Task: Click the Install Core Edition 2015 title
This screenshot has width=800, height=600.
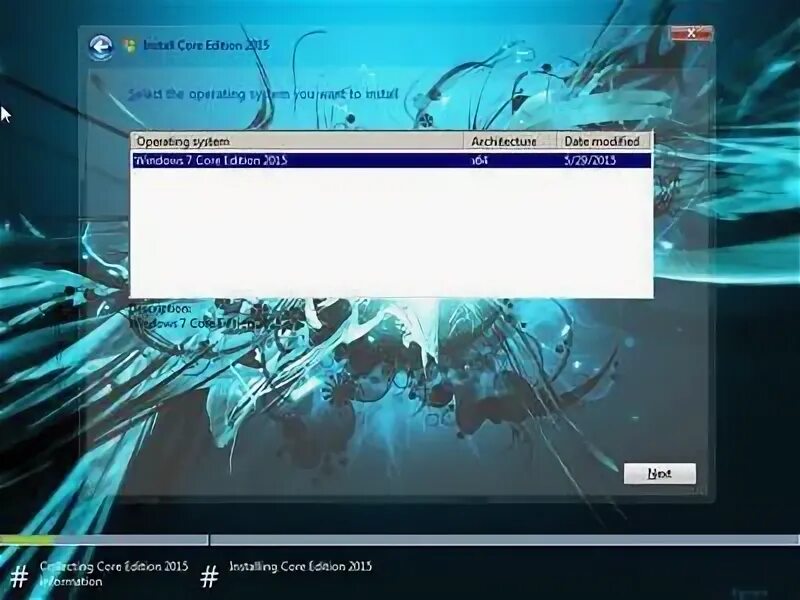Action: [206, 45]
